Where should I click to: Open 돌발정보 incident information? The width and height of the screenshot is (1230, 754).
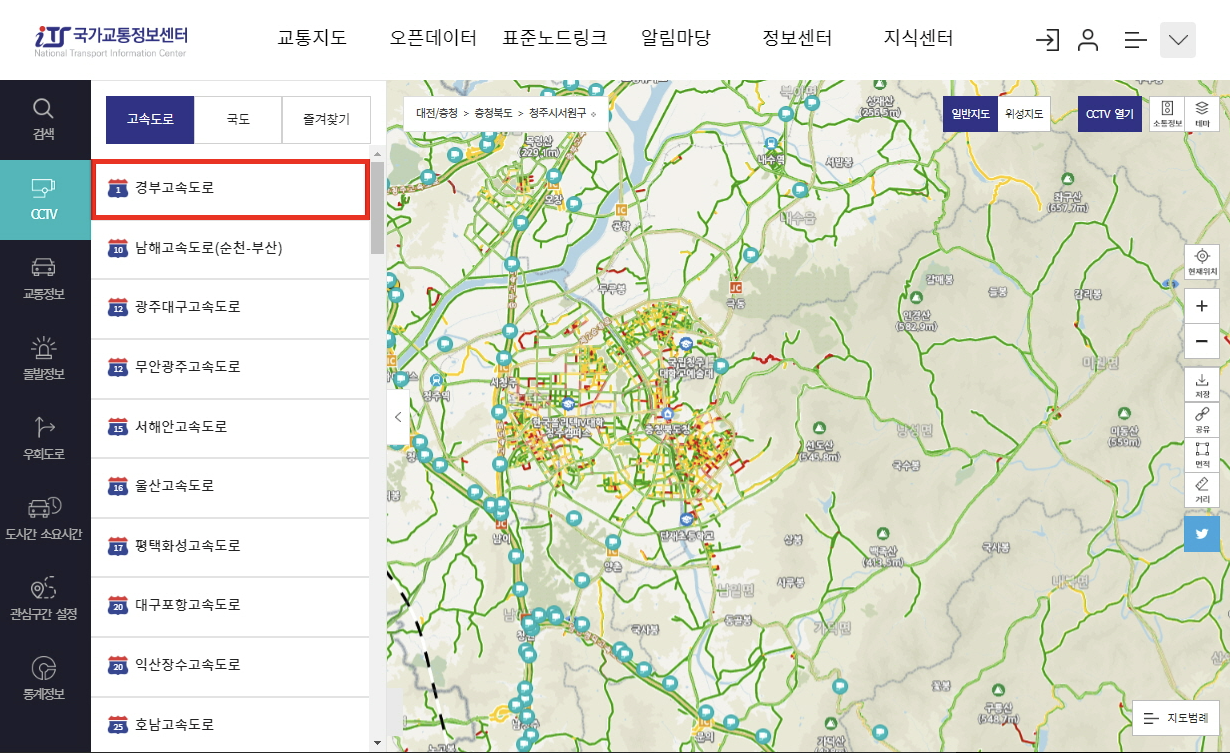point(44,359)
